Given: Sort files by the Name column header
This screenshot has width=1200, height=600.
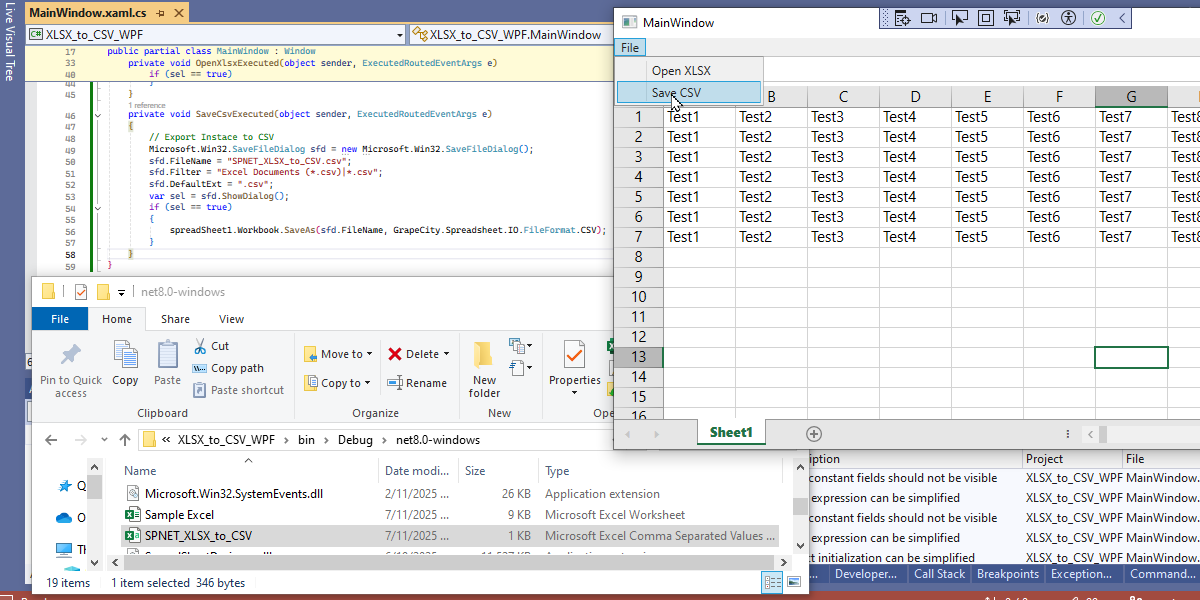Looking at the screenshot, I should [x=250, y=471].
